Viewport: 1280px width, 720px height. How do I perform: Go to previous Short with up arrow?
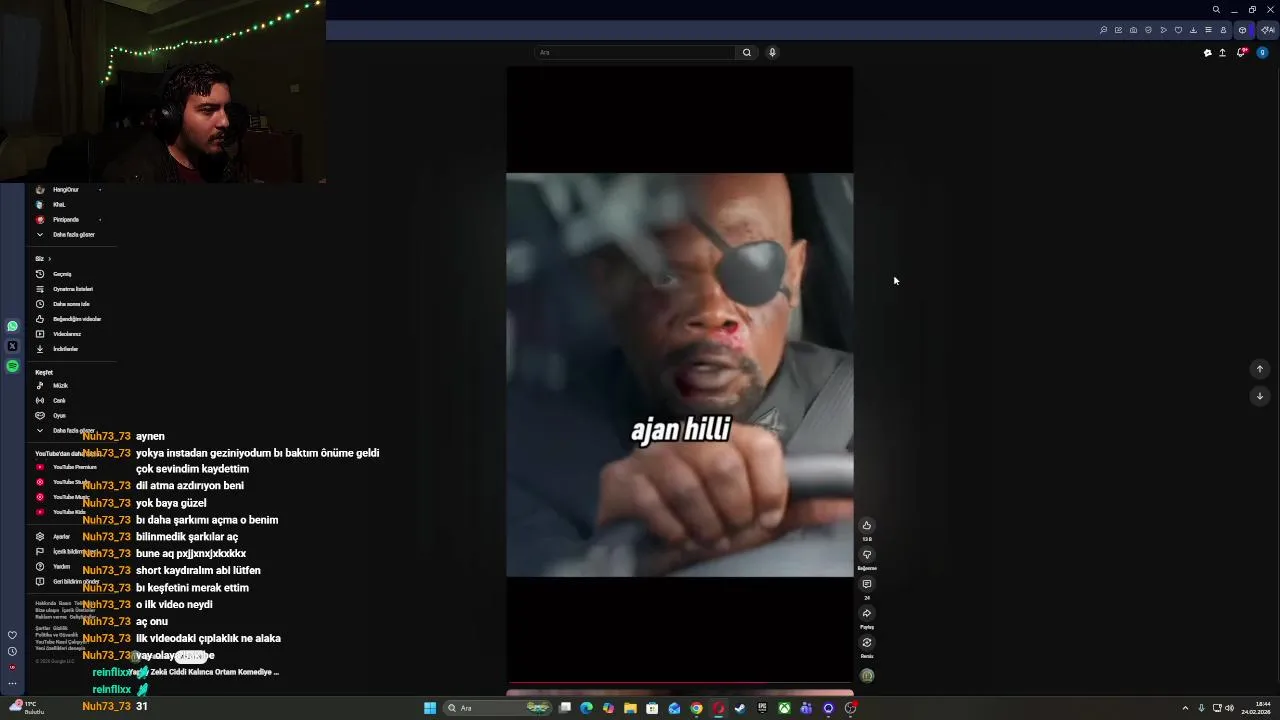coord(1259,369)
